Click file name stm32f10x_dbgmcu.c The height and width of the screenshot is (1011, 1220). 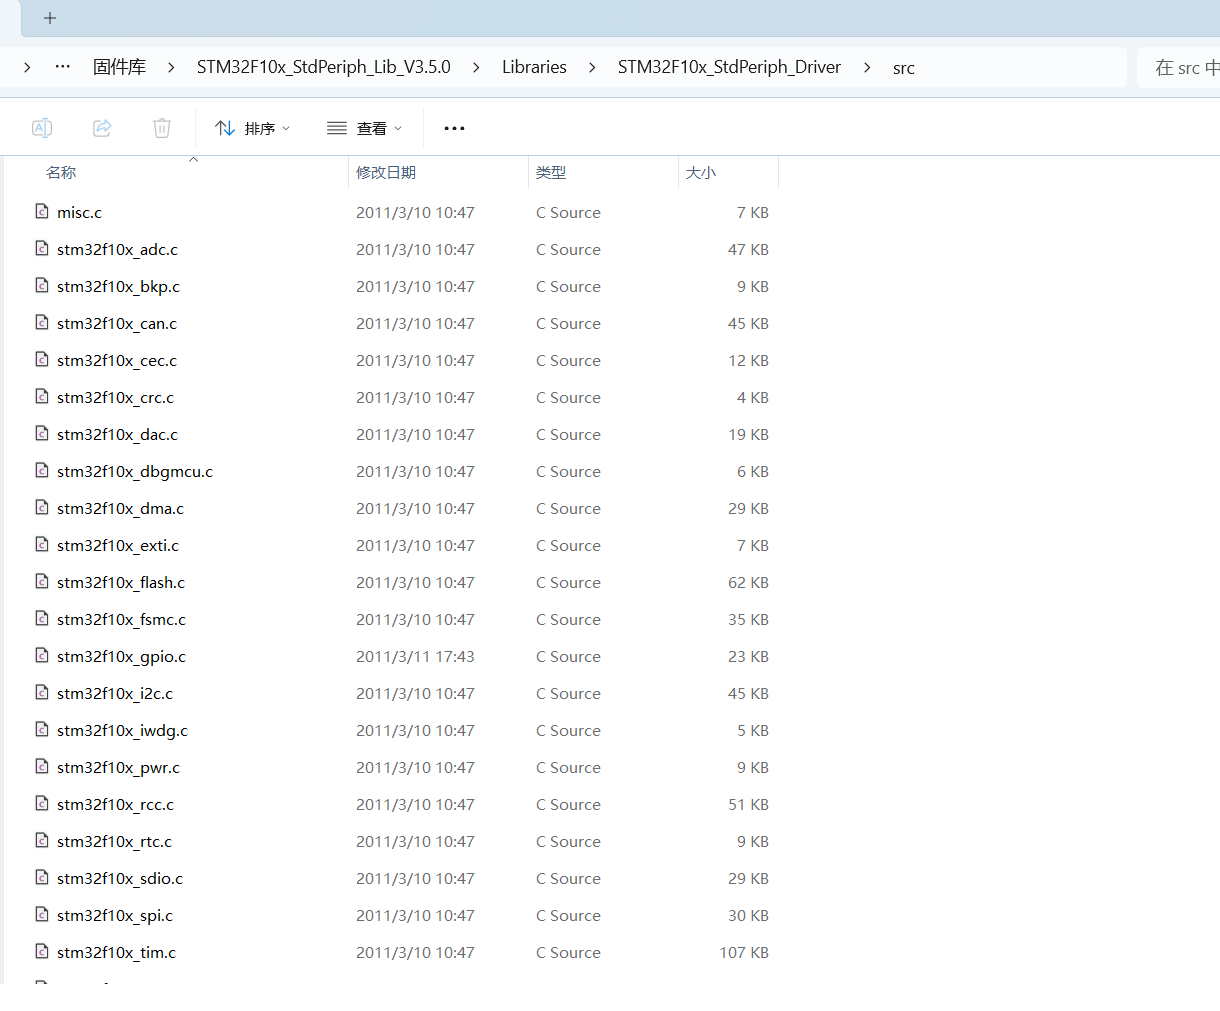135,472
